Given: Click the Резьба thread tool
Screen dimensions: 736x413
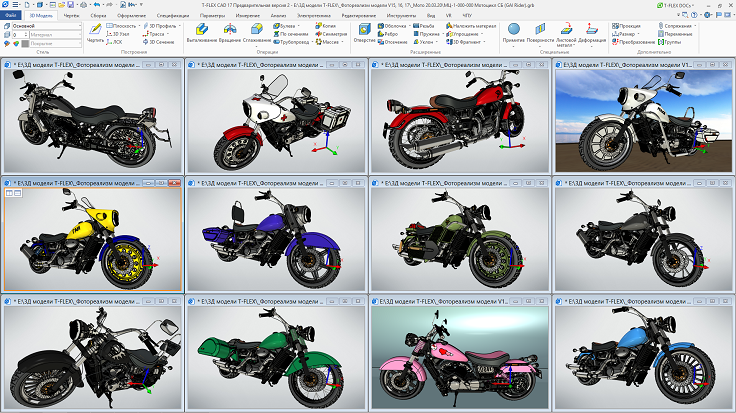Looking at the screenshot, I should click(423, 26).
